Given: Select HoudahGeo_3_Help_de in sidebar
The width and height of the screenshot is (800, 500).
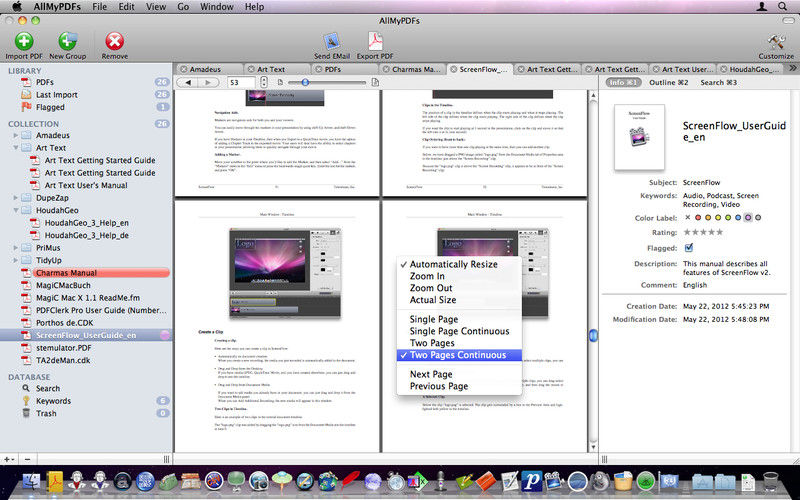Looking at the screenshot, I should 86,235.
